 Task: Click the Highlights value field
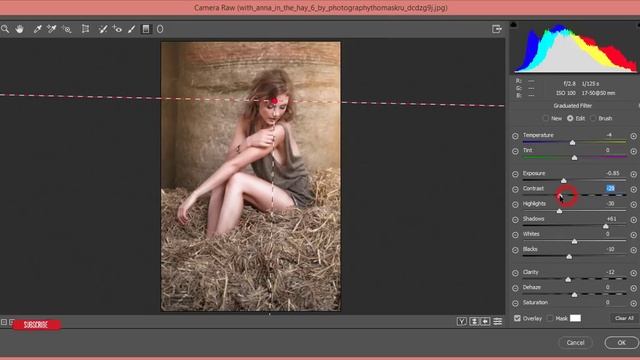(611, 203)
